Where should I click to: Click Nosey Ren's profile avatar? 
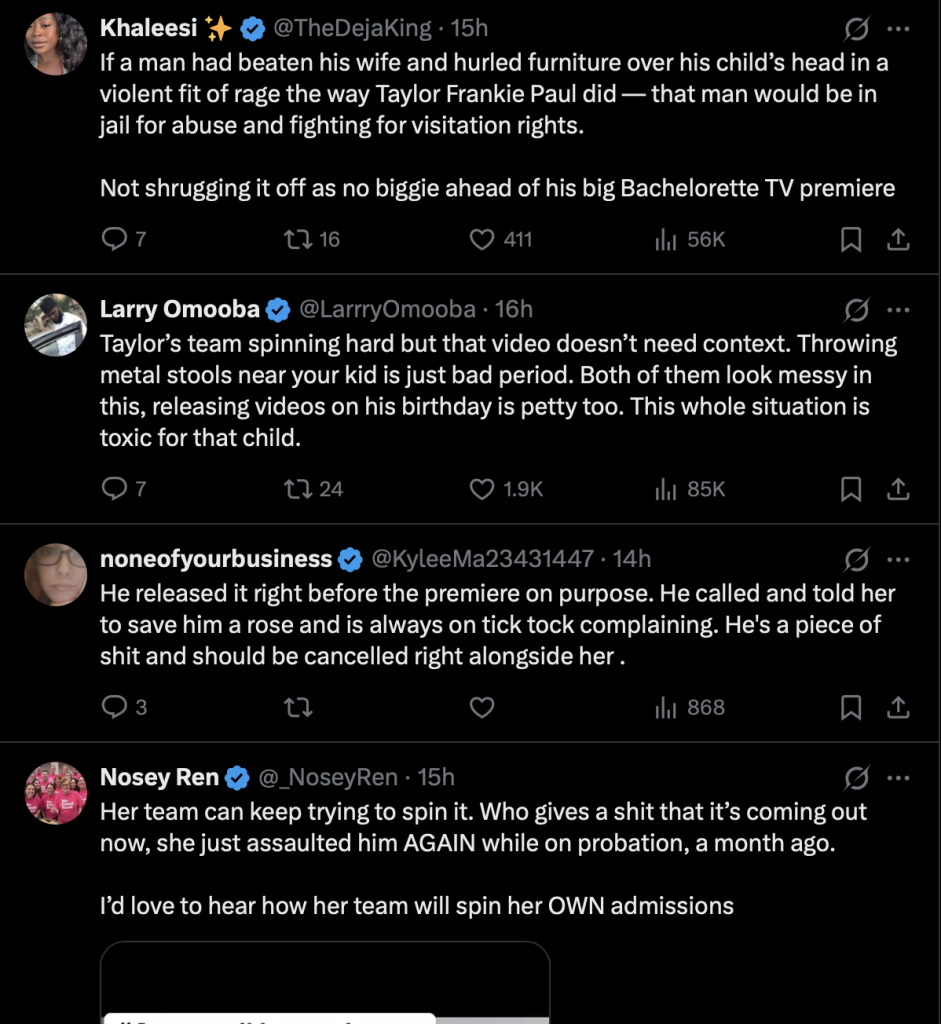click(x=56, y=793)
